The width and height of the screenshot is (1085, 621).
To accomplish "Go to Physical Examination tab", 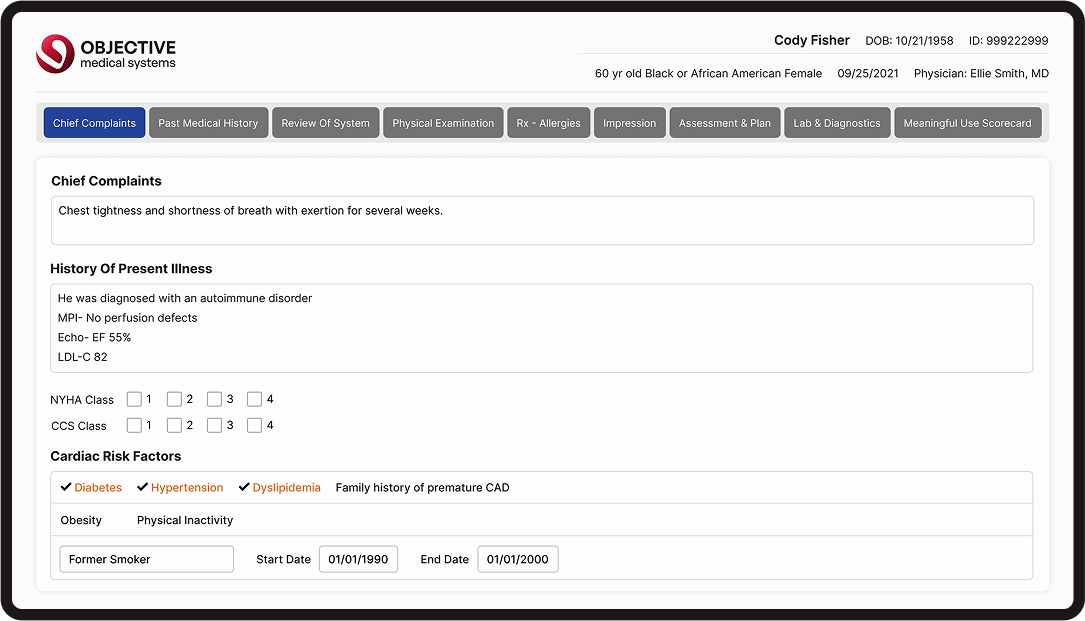I will click(x=443, y=123).
